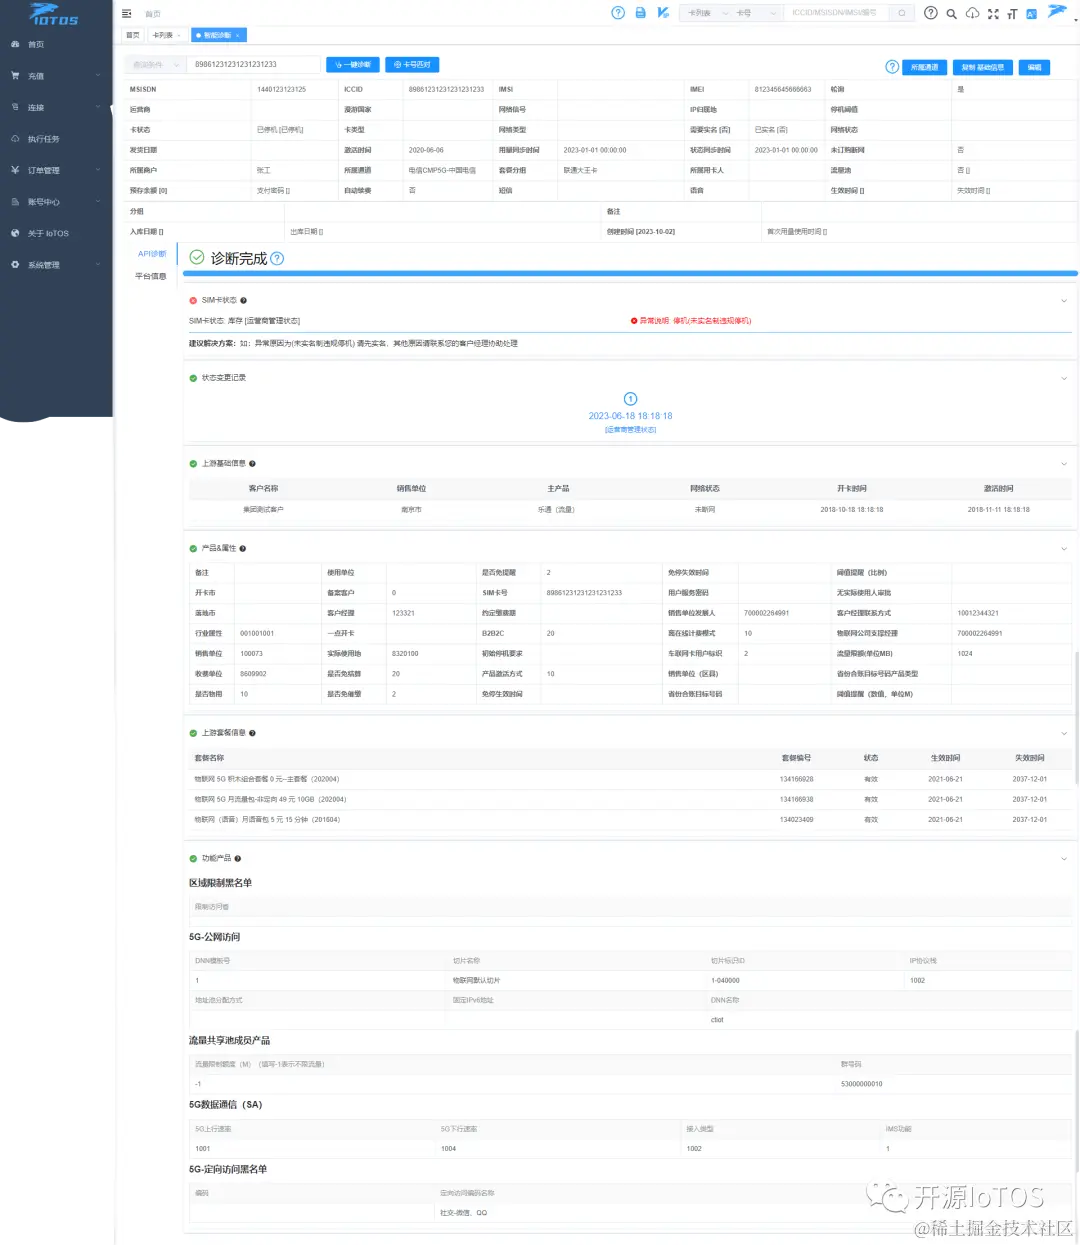This screenshot has width=1080, height=1245.
Task: Switch to the 首页 page tab
Action: 132,35
